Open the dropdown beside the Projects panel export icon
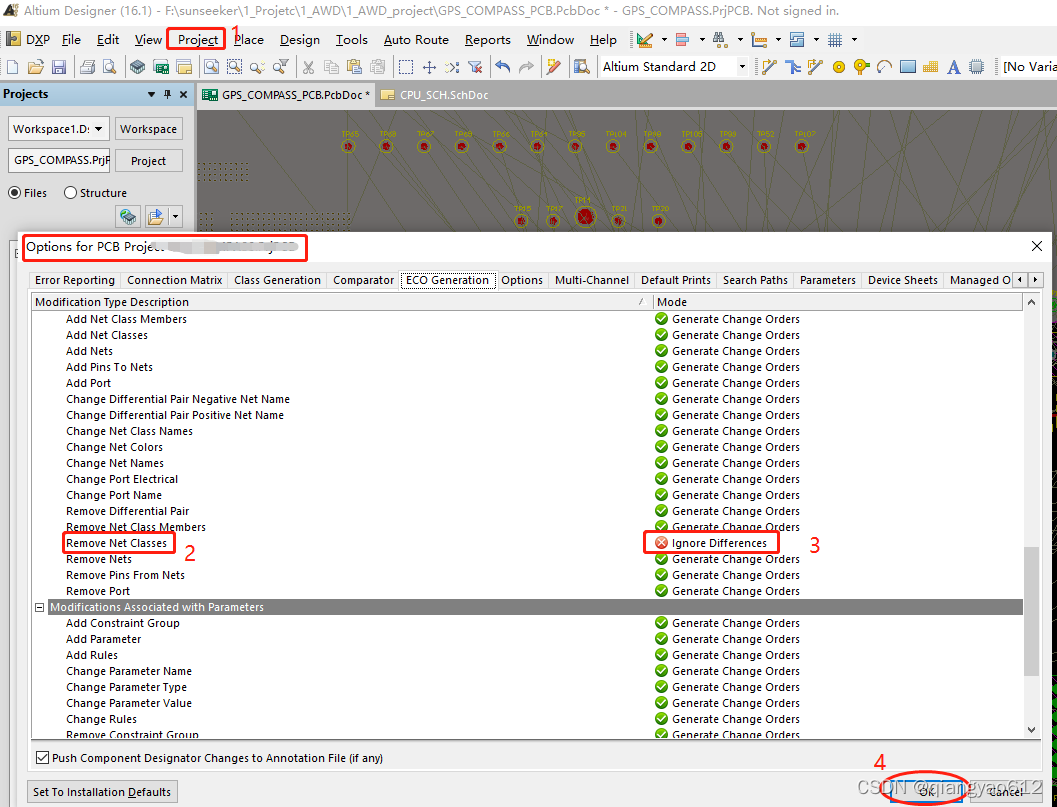The height and width of the screenshot is (807, 1057). pyautogui.click(x=176, y=217)
